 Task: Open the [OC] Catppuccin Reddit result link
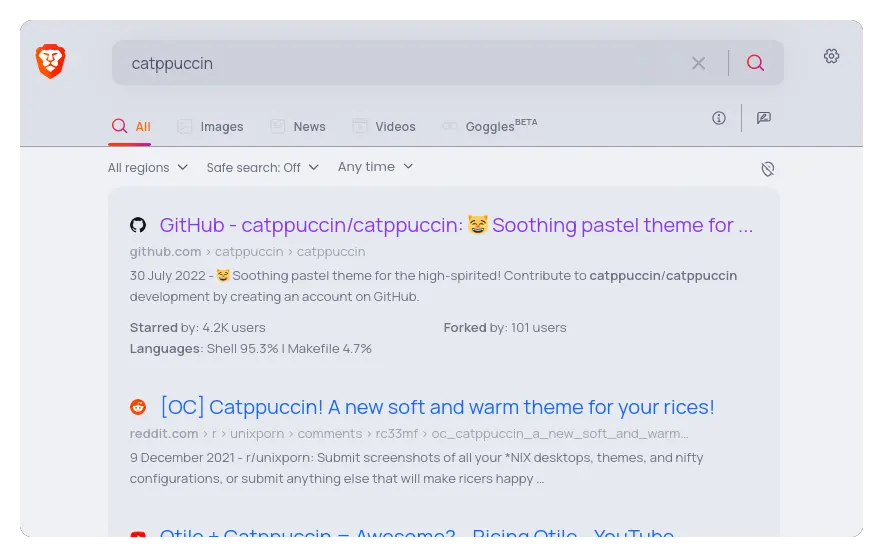point(437,407)
